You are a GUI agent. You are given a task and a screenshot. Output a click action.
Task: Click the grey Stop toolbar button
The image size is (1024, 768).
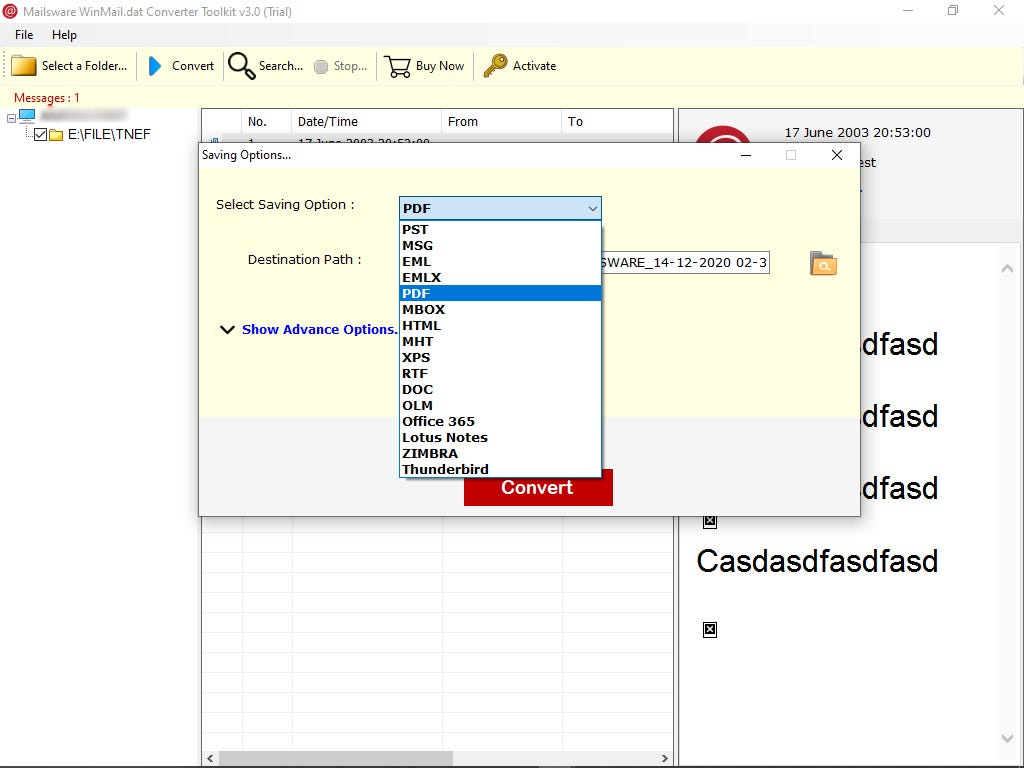[340, 66]
